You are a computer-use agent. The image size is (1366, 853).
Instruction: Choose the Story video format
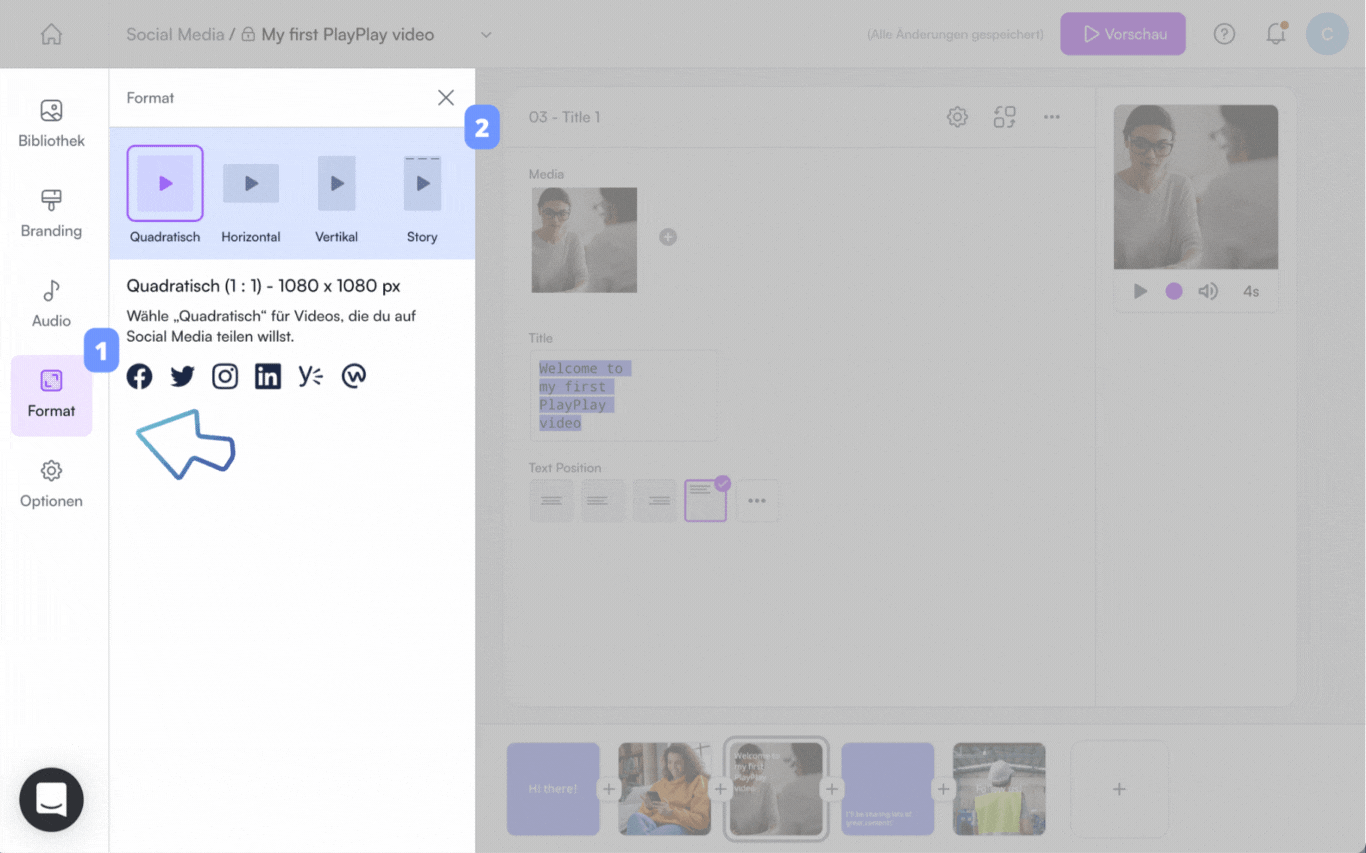[x=422, y=195]
